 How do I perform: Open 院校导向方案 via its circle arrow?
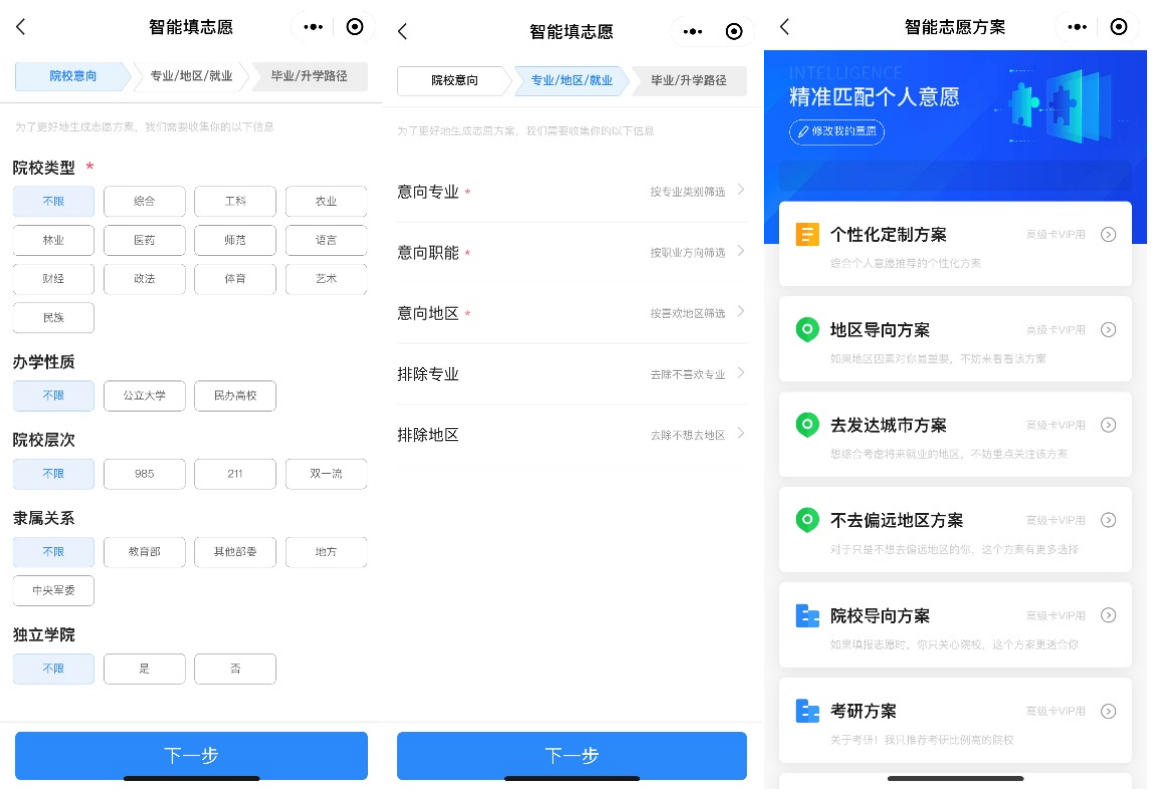point(1108,615)
